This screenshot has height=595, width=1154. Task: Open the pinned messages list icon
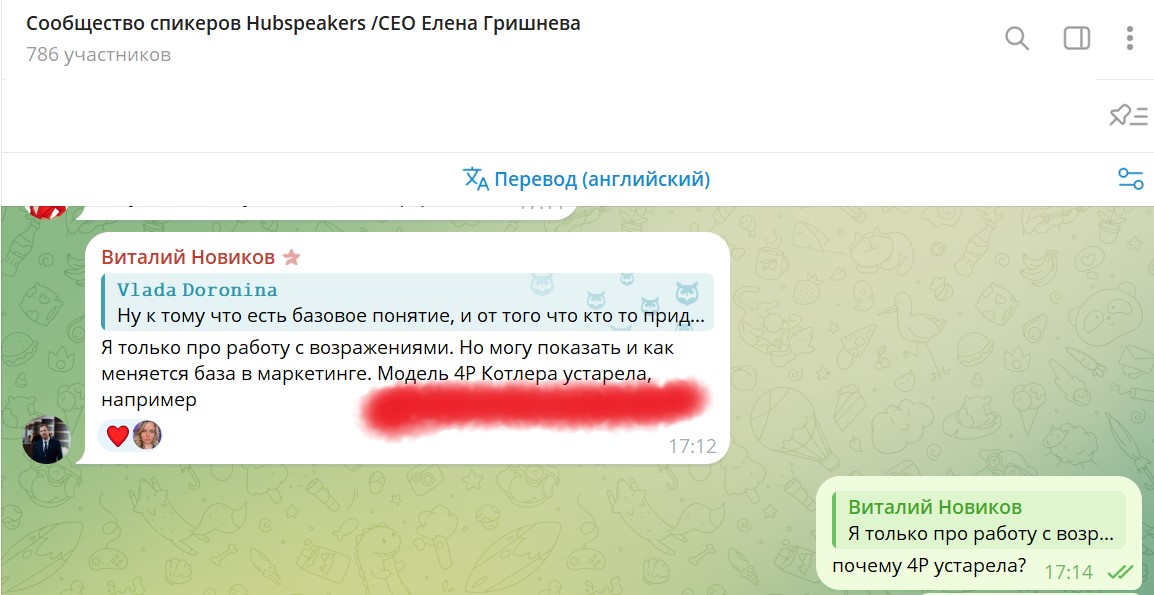1128,116
